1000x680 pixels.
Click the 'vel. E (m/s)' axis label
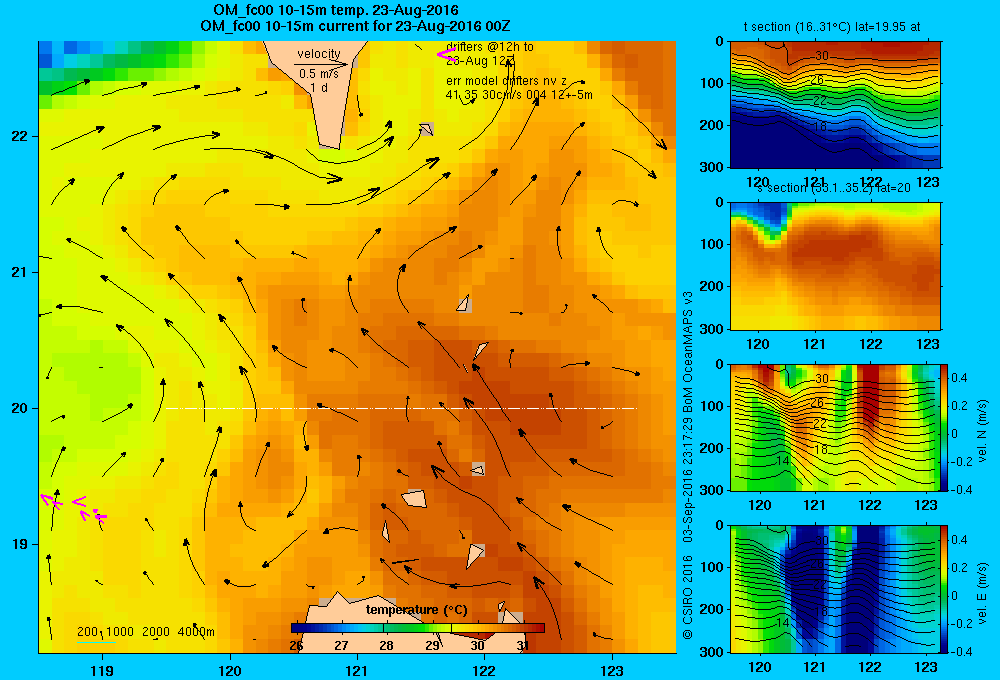[982, 593]
